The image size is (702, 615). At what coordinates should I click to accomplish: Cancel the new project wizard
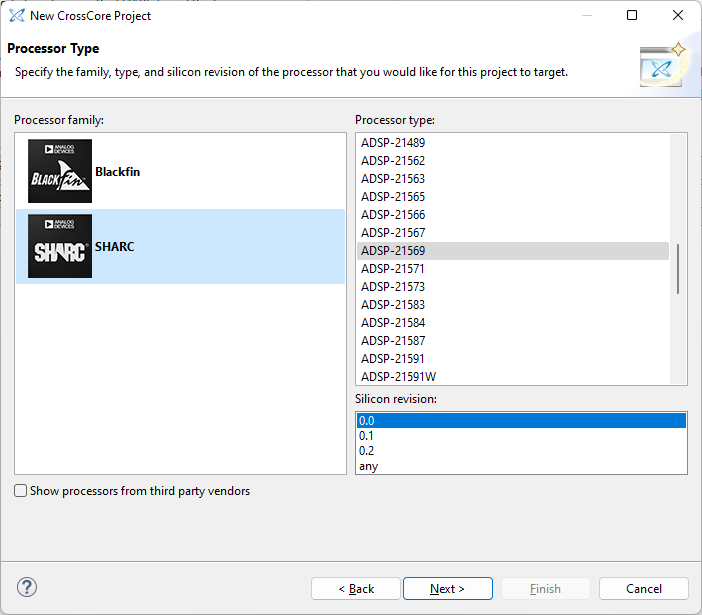click(643, 589)
